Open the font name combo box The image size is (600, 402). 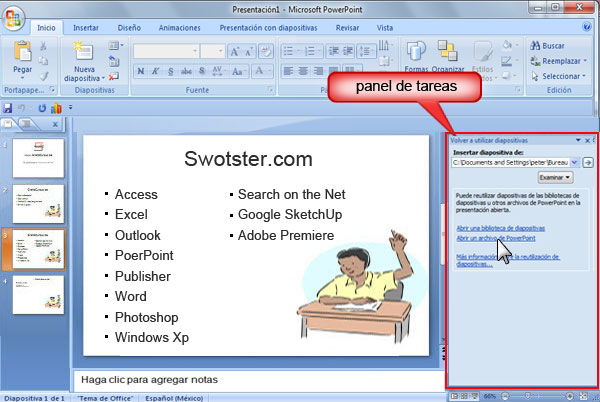point(166,51)
